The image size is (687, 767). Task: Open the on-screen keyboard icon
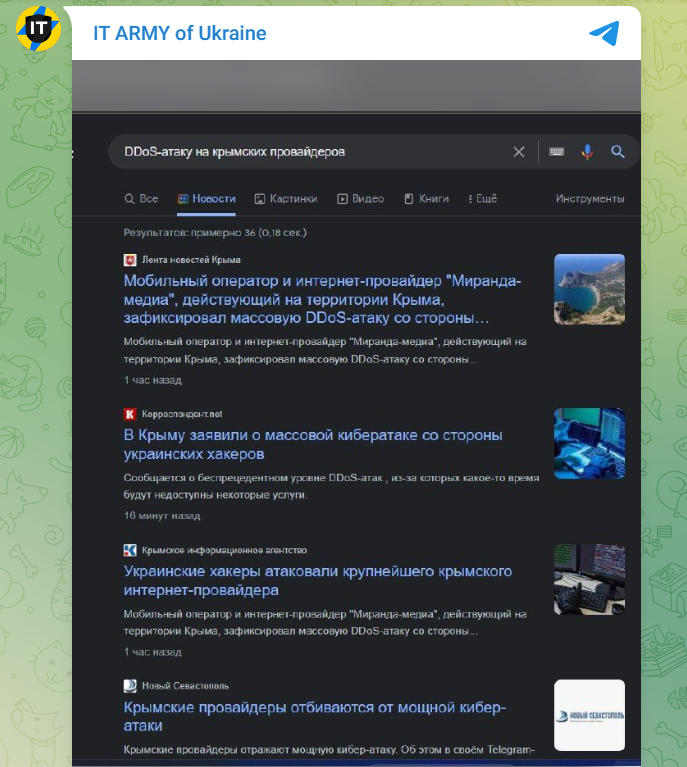click(557, 152)
